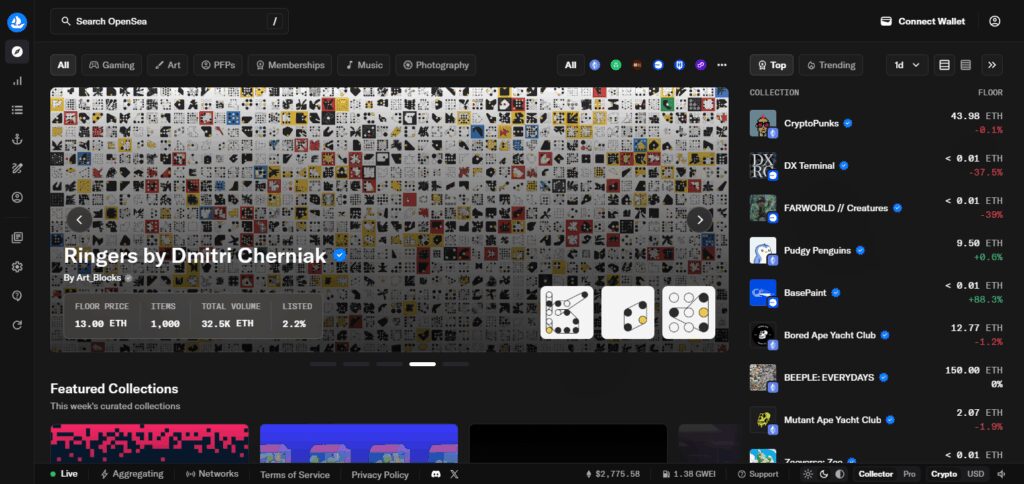Image resolution: width=1024 pixels, height=484 pixels.
Task: Switch to light theme sun icon
Action: point(808,474)
